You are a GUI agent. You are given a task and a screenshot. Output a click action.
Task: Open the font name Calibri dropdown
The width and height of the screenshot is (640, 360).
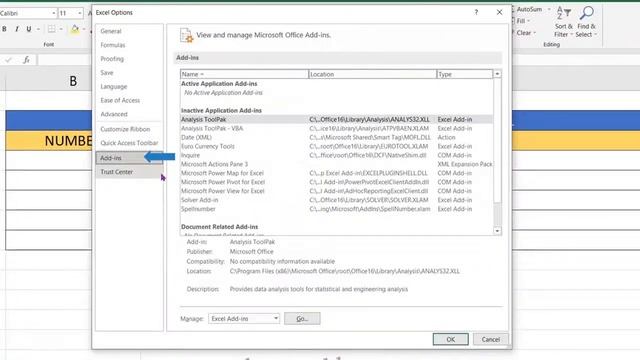coord(53,13)
